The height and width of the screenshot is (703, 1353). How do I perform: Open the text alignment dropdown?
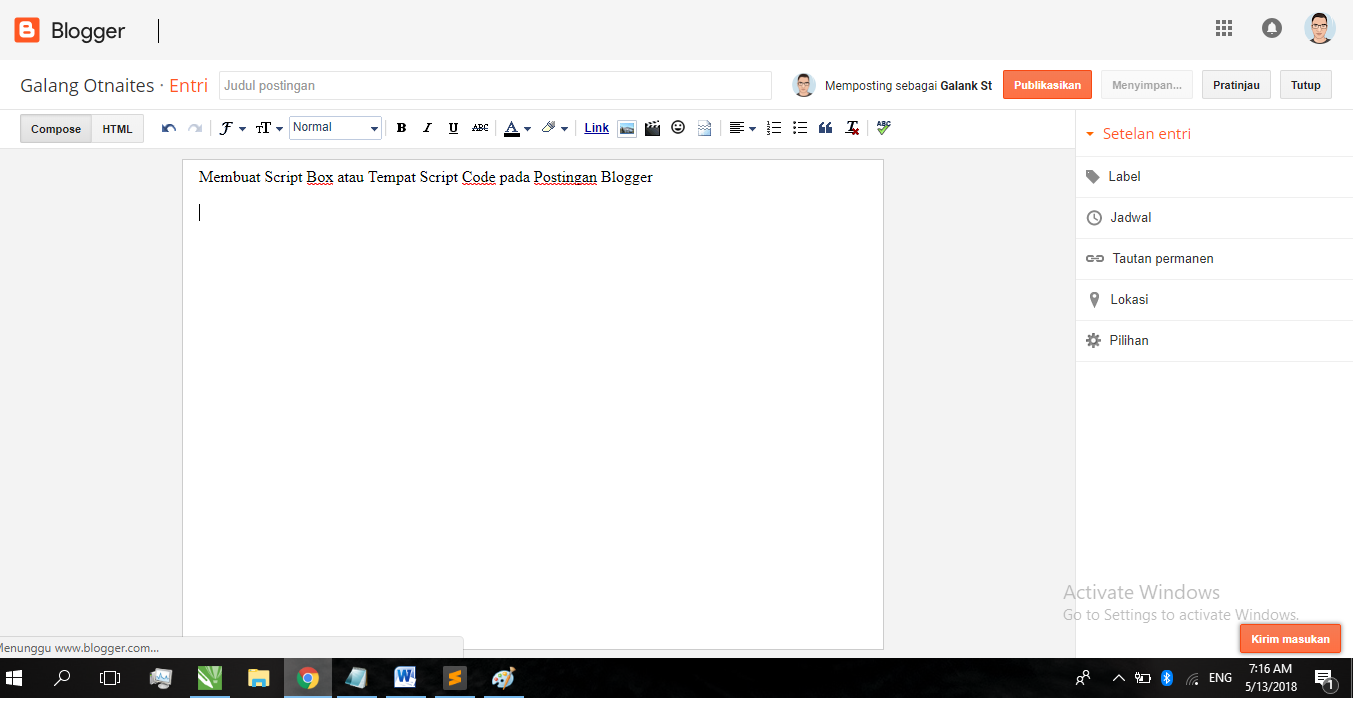(x=741, y=128)
